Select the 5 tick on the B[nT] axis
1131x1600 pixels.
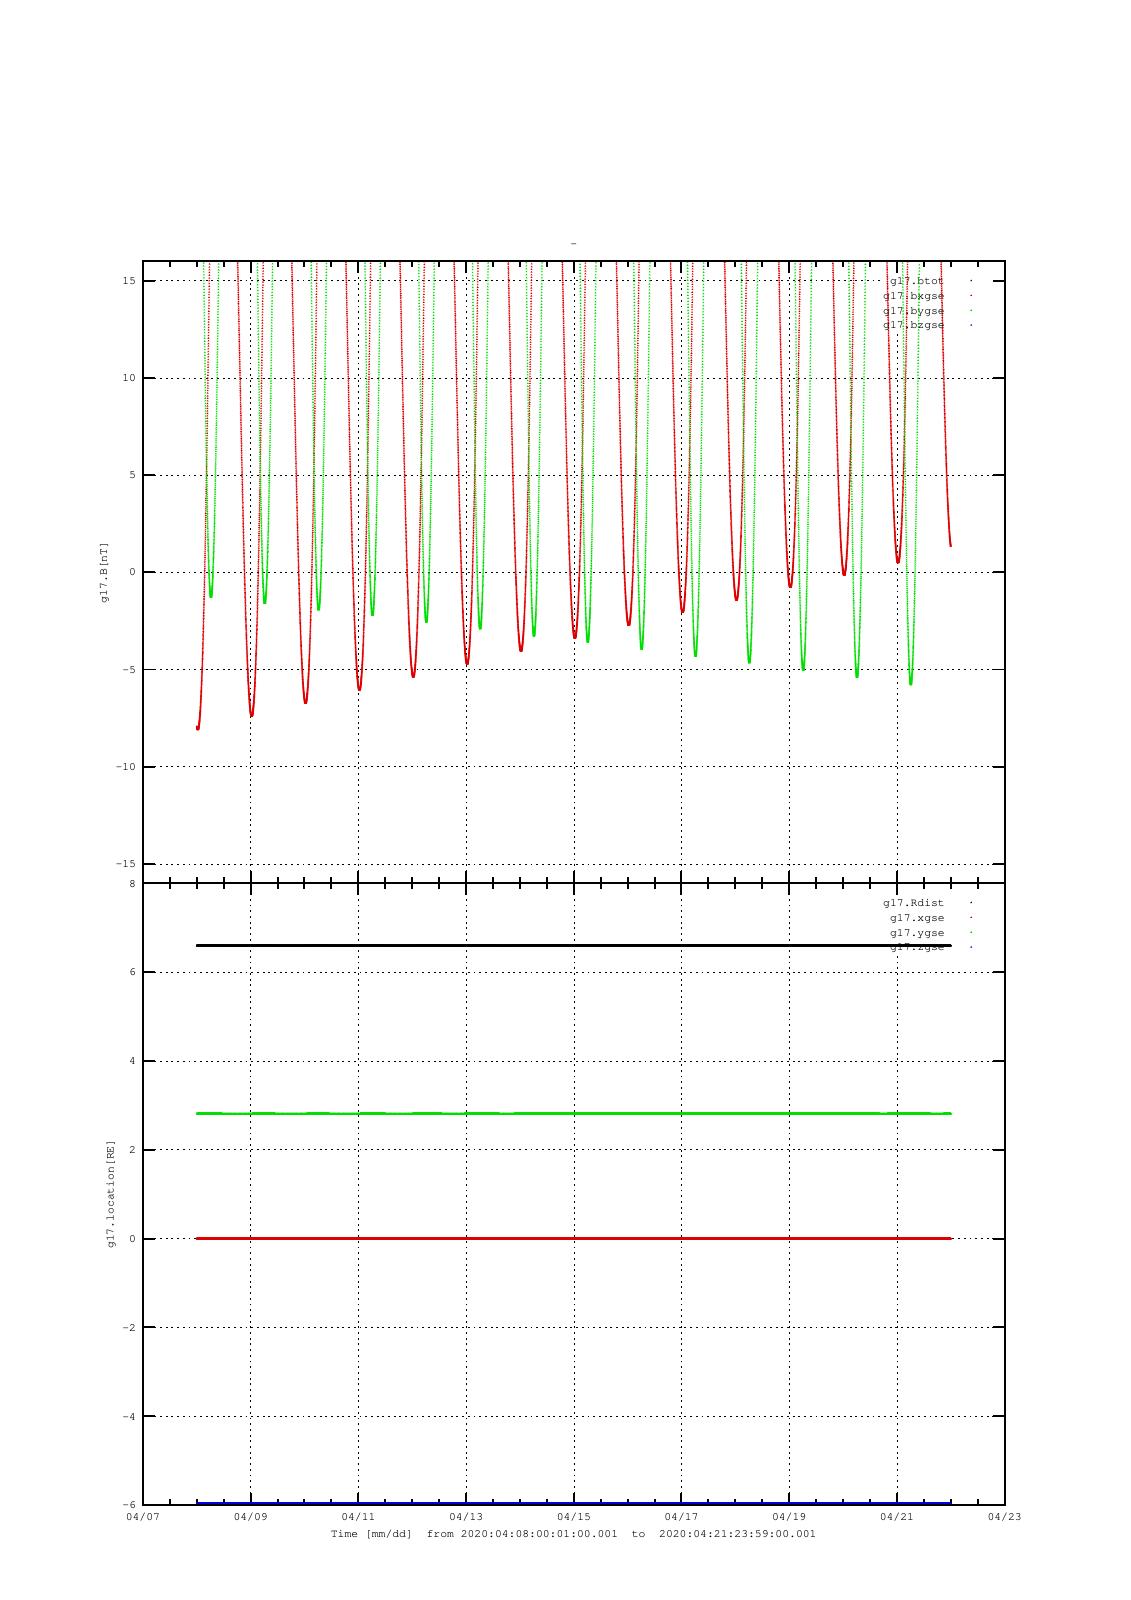coord(132,475)
